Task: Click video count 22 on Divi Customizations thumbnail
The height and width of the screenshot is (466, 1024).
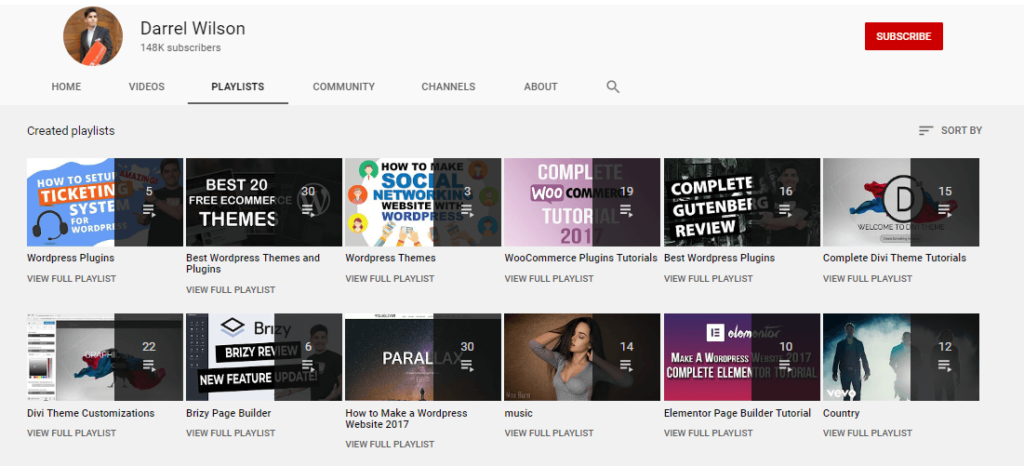Action: click(149, 347)
